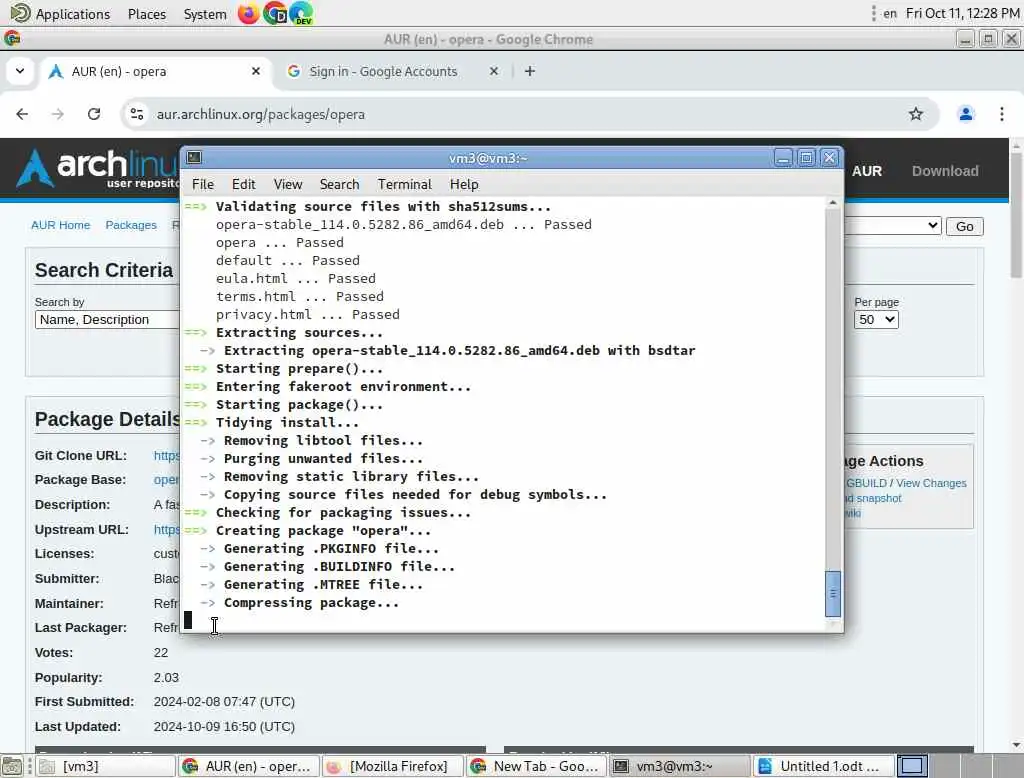The width and height of the screenshot is (1024, 778).
Task: Launch Chrome from the top panel
Action: (x=275, y=13)
